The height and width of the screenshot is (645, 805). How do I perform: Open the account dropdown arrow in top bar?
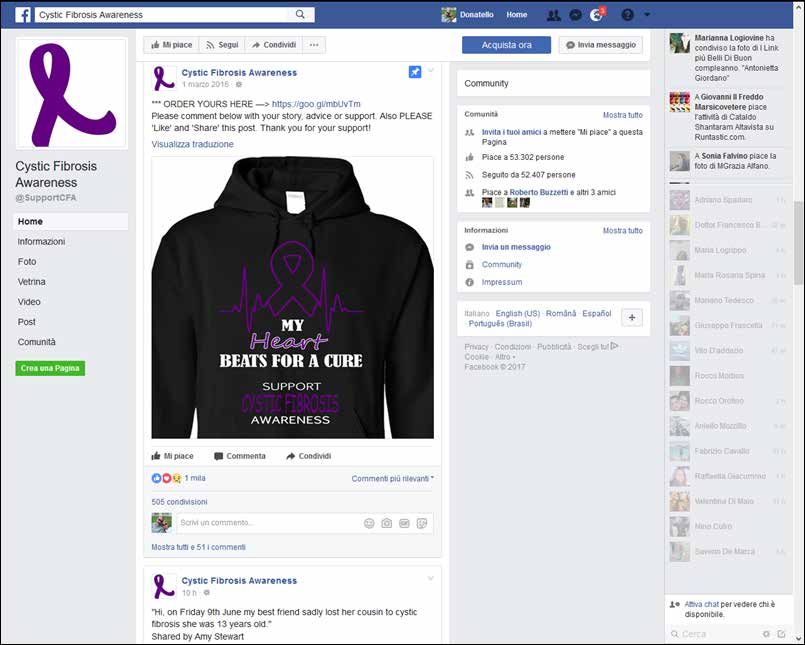[x=648, y=15]
